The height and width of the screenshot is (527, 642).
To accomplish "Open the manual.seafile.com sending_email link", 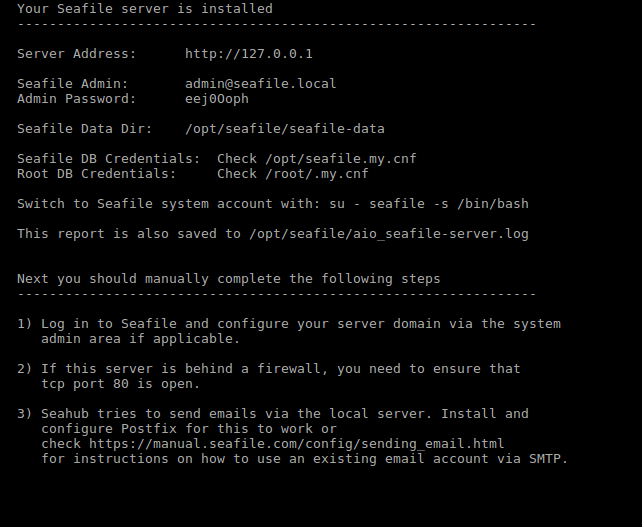I will coord(297,444).
